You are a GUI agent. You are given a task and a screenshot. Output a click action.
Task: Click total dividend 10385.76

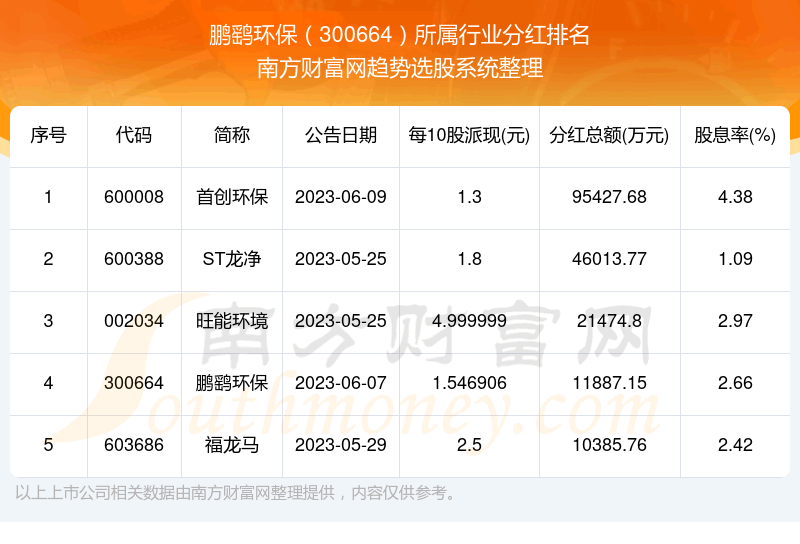point(609,445)
